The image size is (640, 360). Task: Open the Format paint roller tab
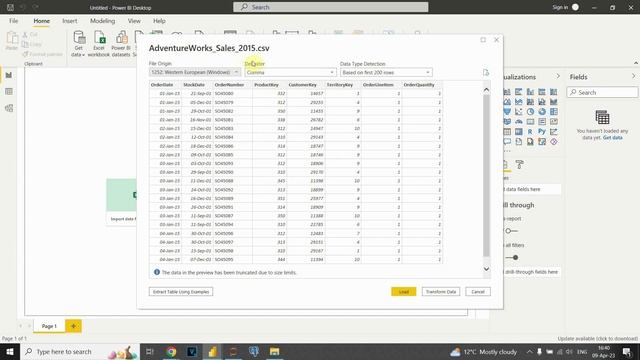(519, 164)
